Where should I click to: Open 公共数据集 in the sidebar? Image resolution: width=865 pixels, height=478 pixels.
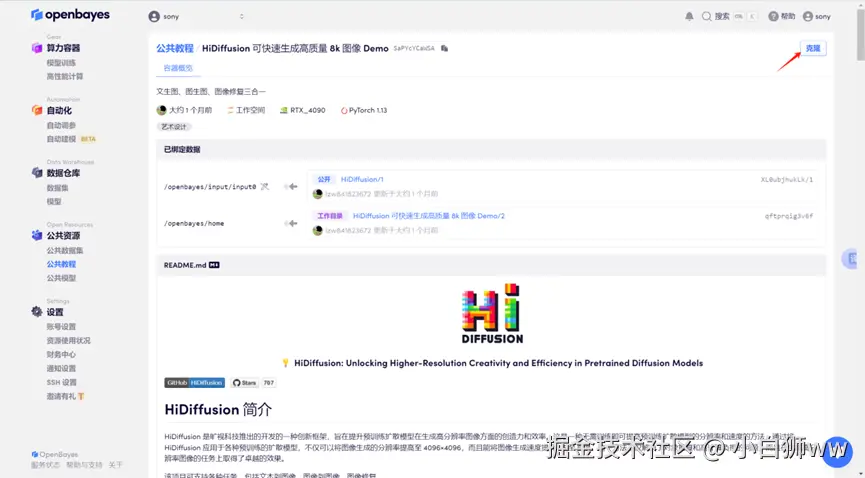(x=65, y=251)
